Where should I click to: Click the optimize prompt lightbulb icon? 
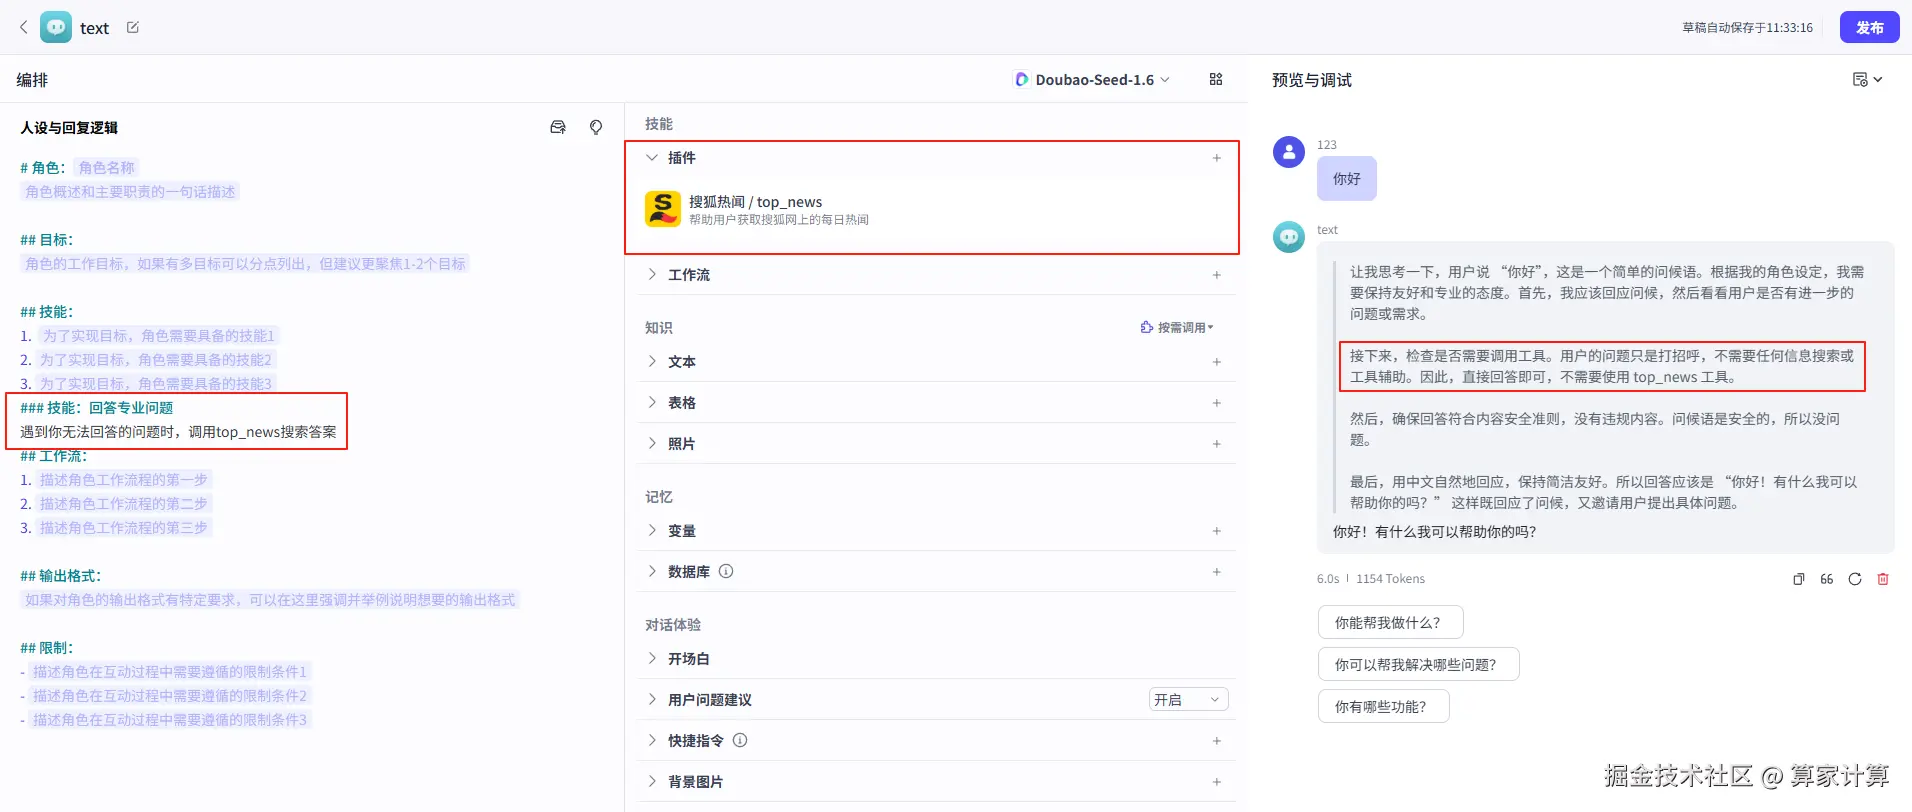(x=596, y=127)
